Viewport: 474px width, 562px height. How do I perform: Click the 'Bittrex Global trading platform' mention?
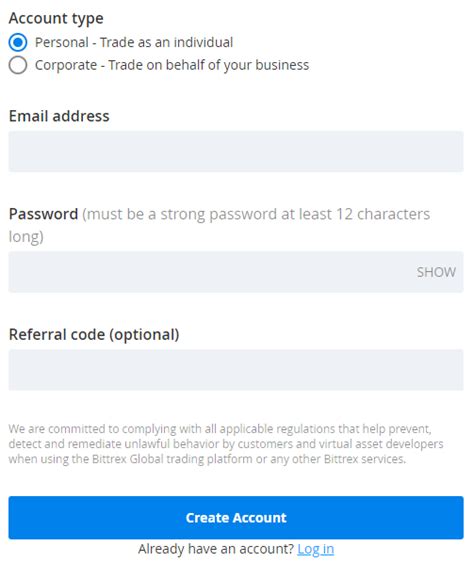click(x=172, y=459)
